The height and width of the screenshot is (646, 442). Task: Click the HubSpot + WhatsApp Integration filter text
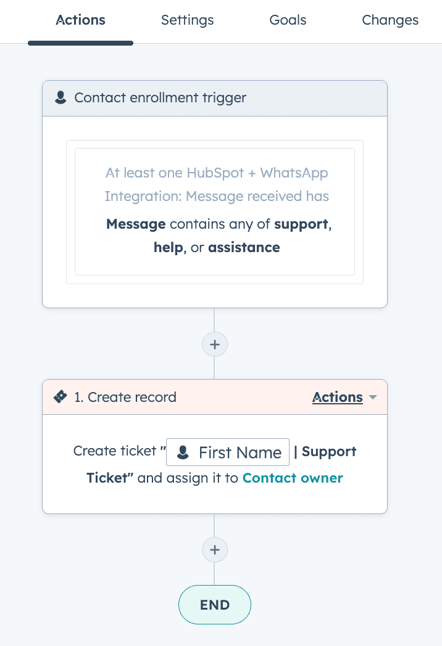(217, 184)
